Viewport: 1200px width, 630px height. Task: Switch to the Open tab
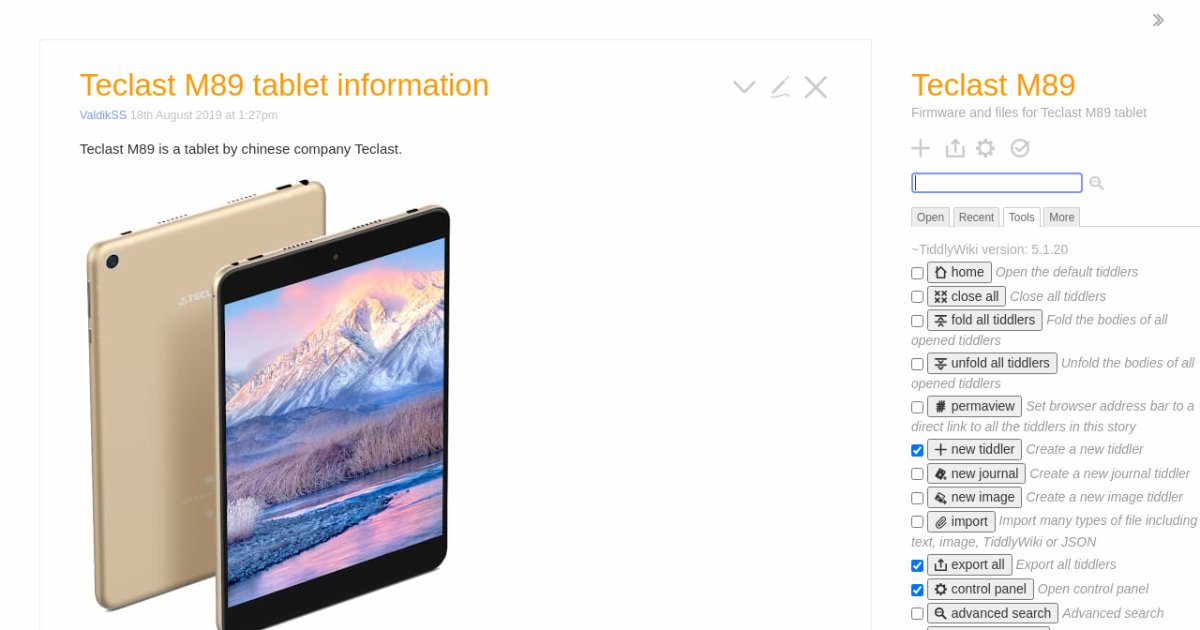(x=930, y=217)
